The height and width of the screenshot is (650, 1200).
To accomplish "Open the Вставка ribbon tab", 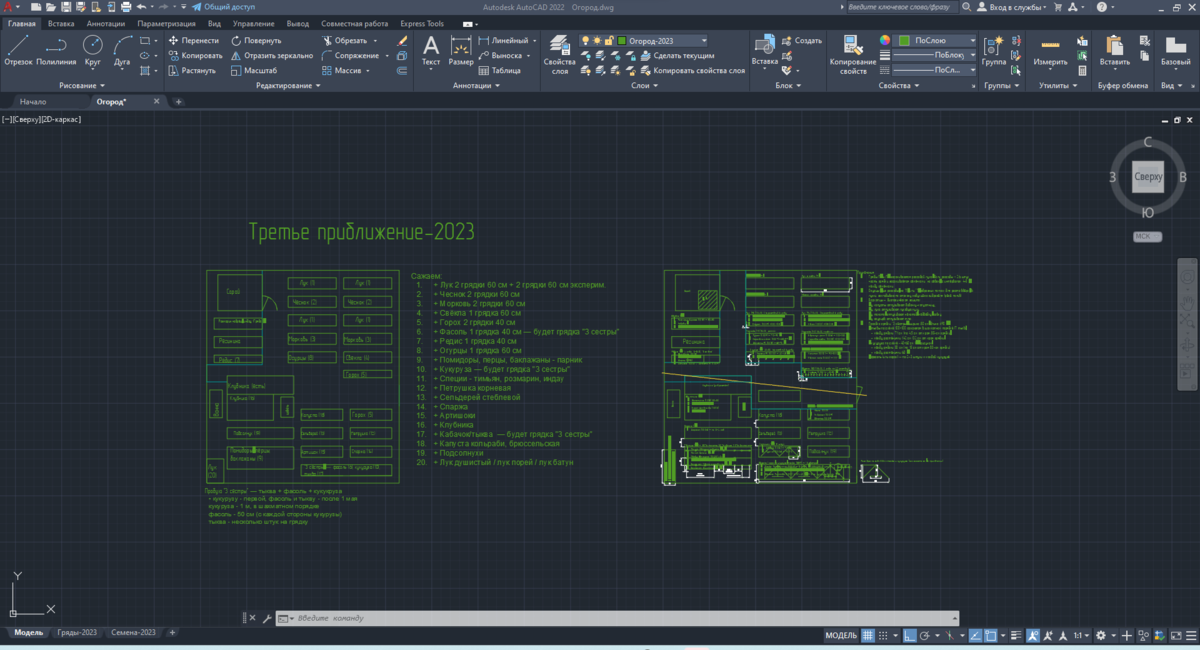I will point(61,22).
